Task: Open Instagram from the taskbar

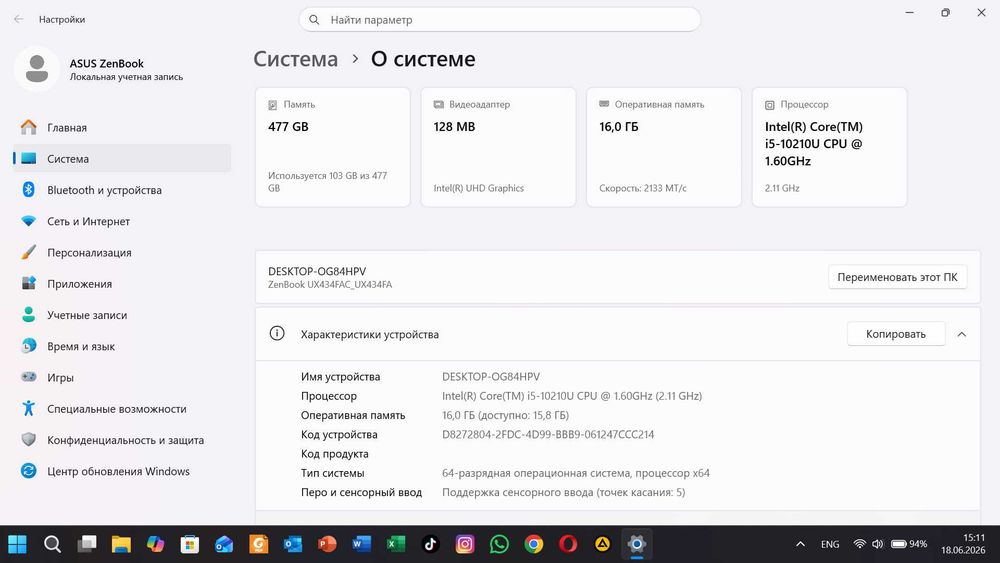Action: (x=465, y=544)
